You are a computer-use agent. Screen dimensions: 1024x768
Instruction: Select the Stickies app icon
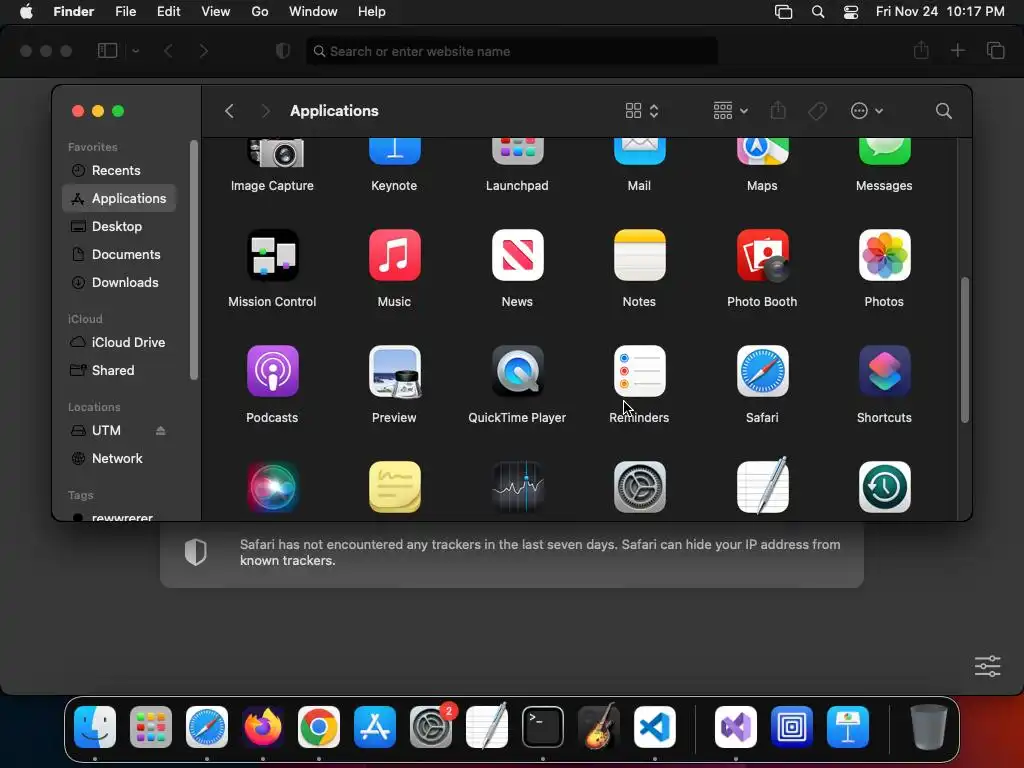[x=394, y=487]
